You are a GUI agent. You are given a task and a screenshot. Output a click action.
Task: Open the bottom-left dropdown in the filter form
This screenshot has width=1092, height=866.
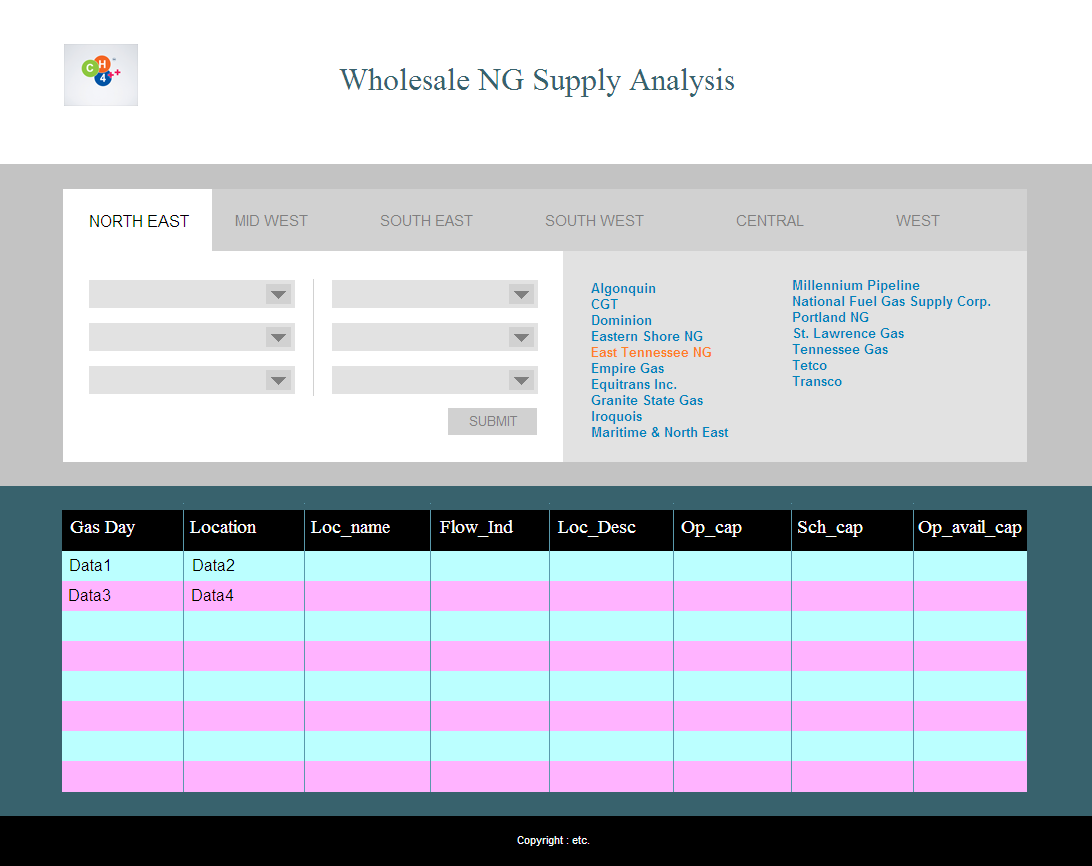pyautogui.click(x=191, y=380)
